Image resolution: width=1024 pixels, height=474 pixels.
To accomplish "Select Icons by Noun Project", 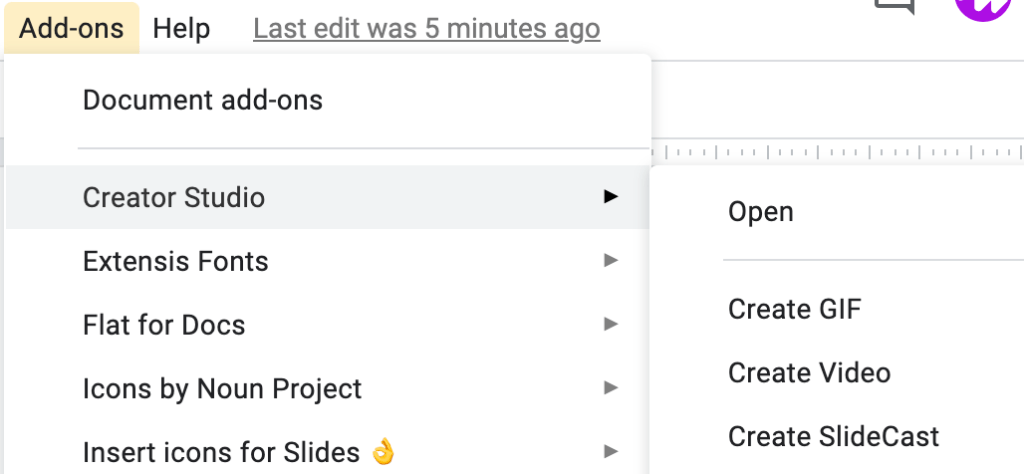I will coord(222,388).
